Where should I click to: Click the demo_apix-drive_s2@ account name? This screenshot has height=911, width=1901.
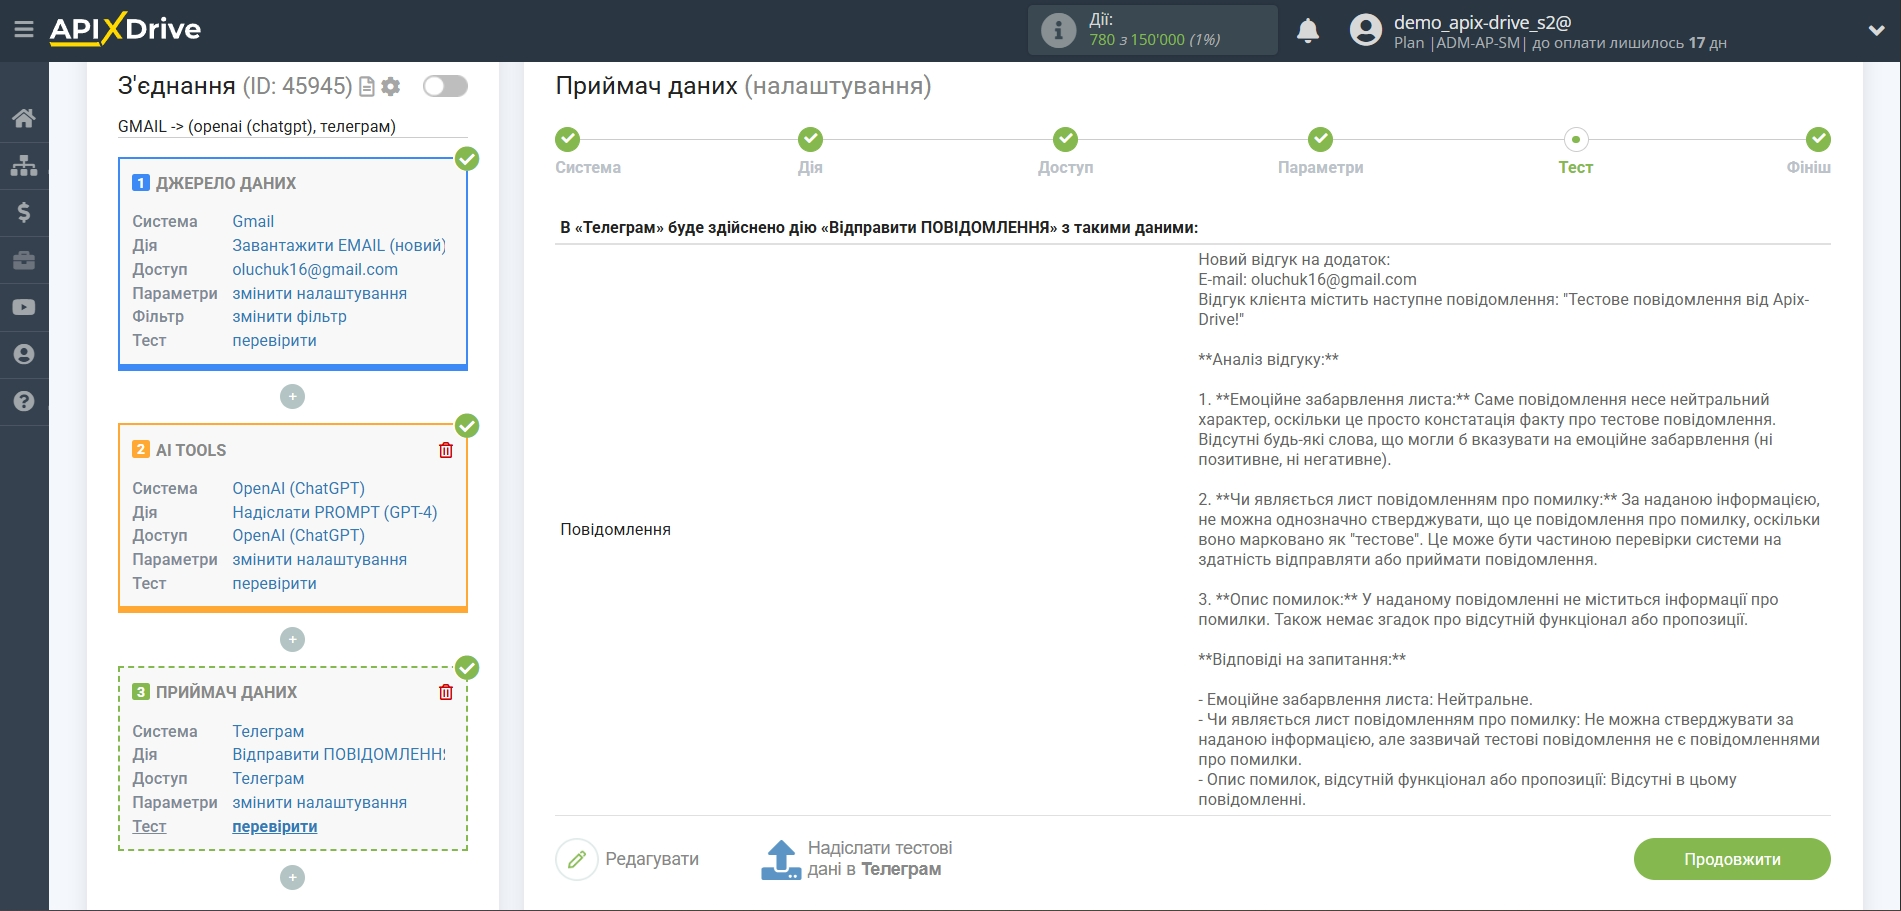point(1483,22)
